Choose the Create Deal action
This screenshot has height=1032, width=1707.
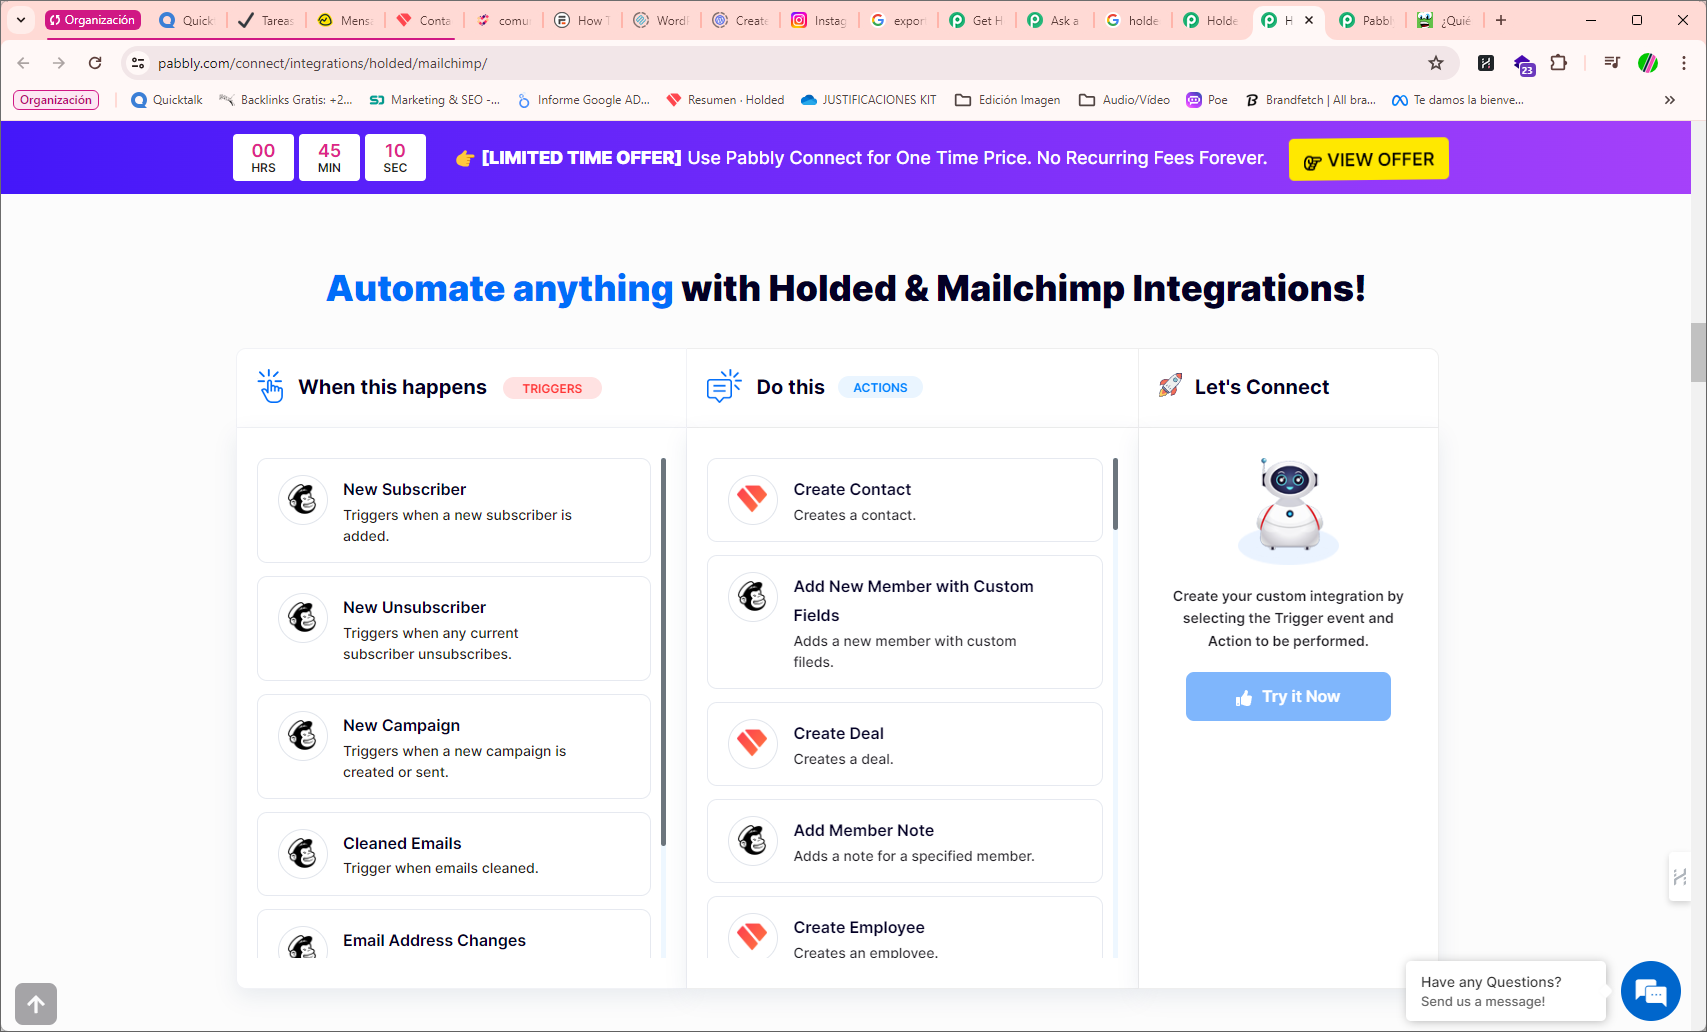pos(905,744)
